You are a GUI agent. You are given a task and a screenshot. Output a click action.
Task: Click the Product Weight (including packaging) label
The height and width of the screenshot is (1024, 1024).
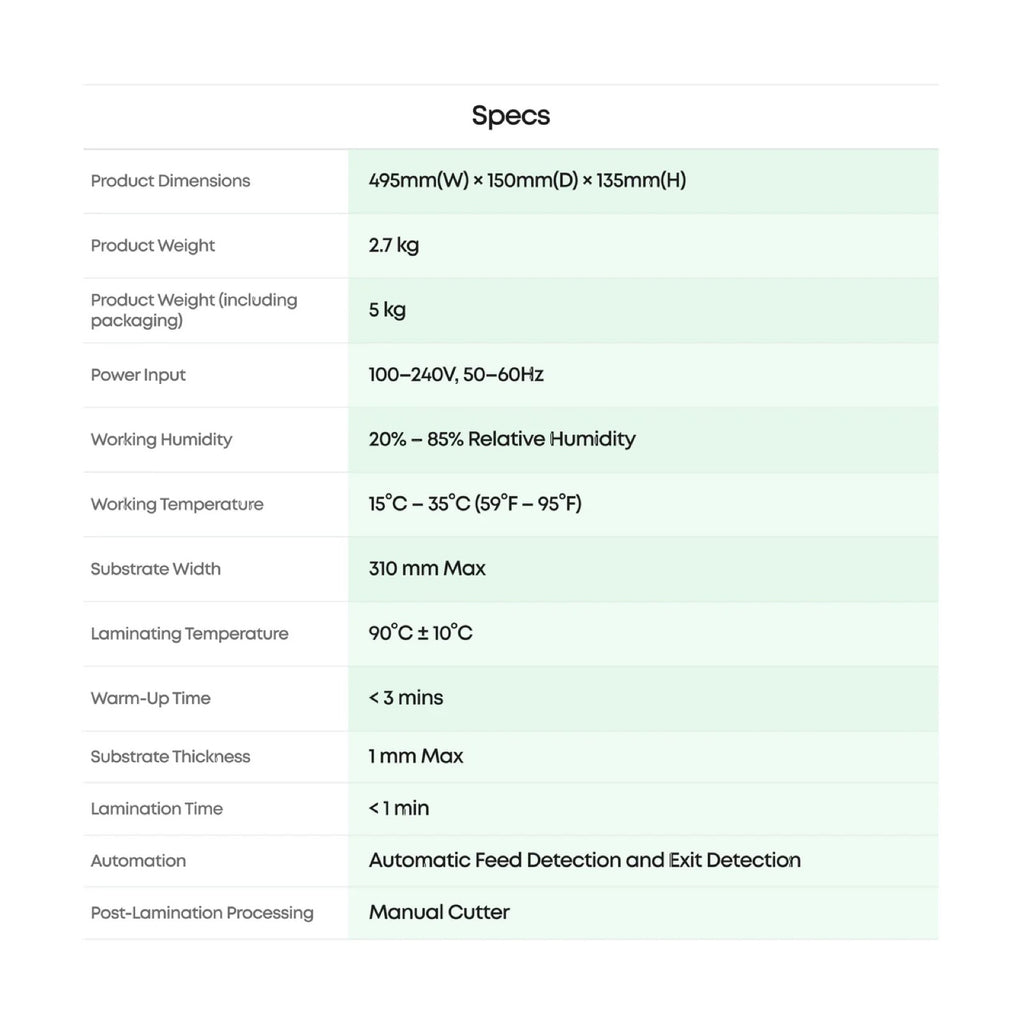[194, 310]
